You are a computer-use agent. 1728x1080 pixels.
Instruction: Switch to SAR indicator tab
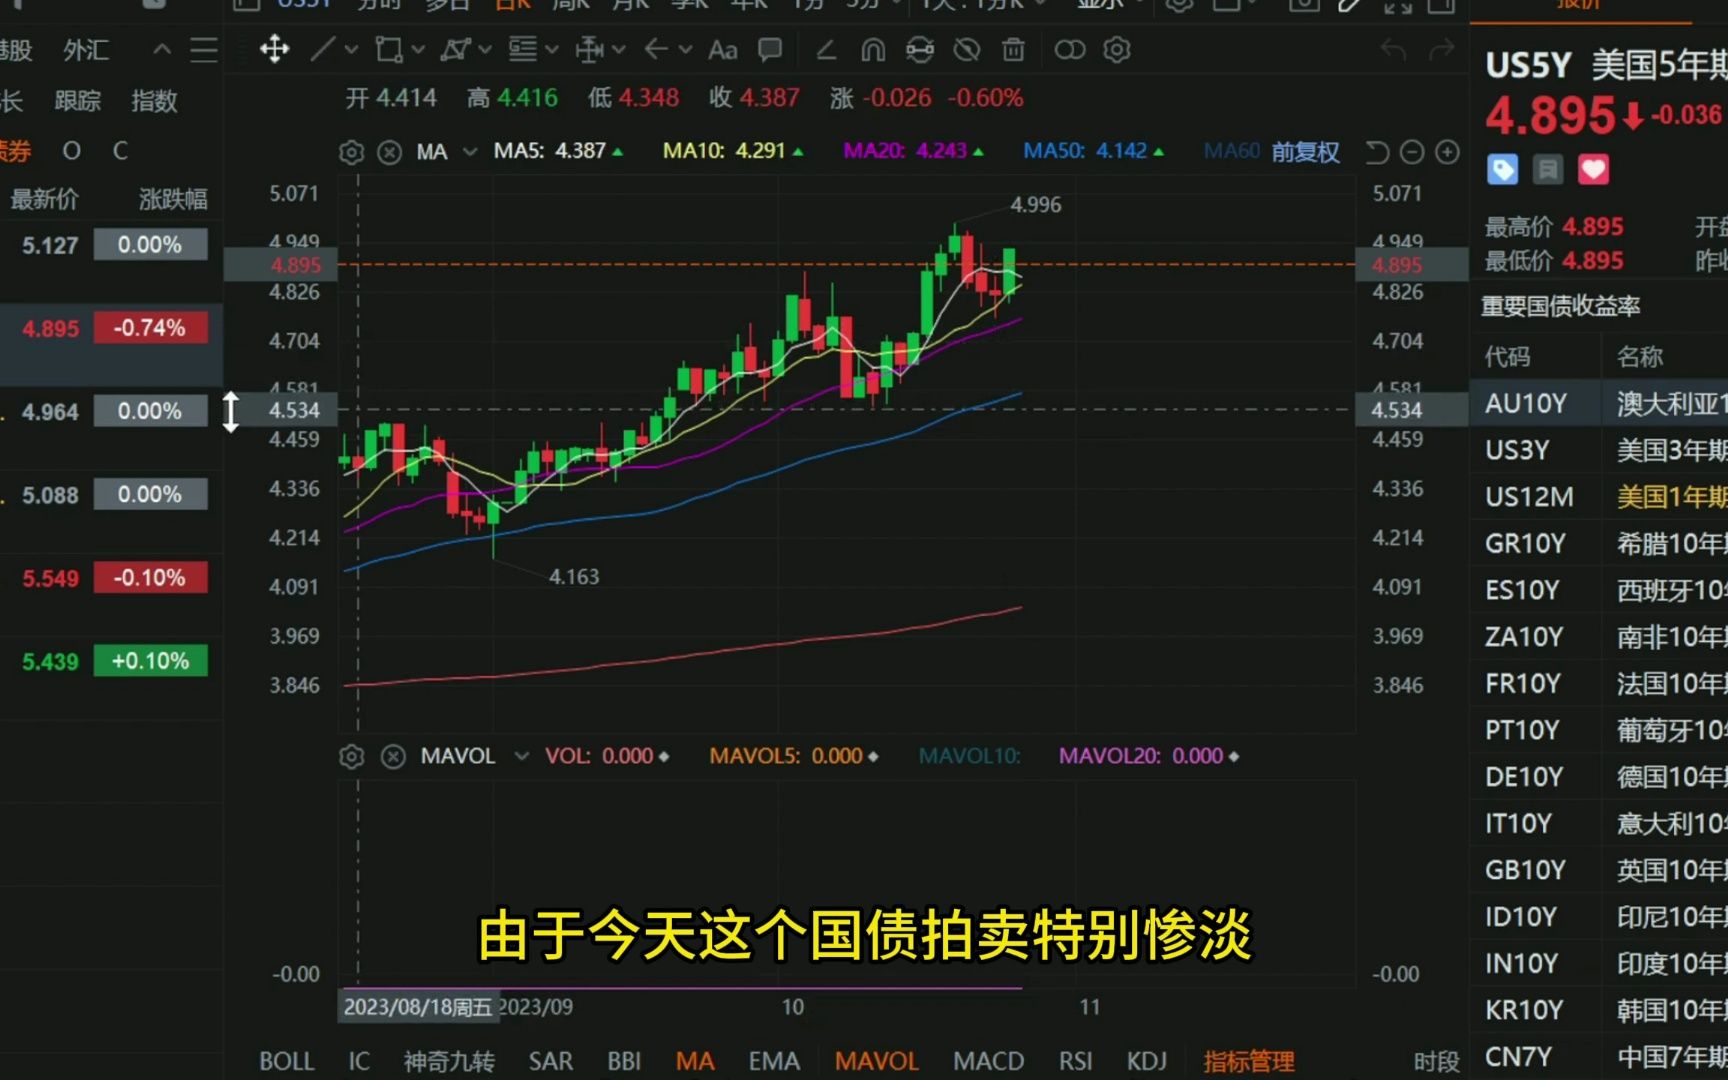[550, 1061]
